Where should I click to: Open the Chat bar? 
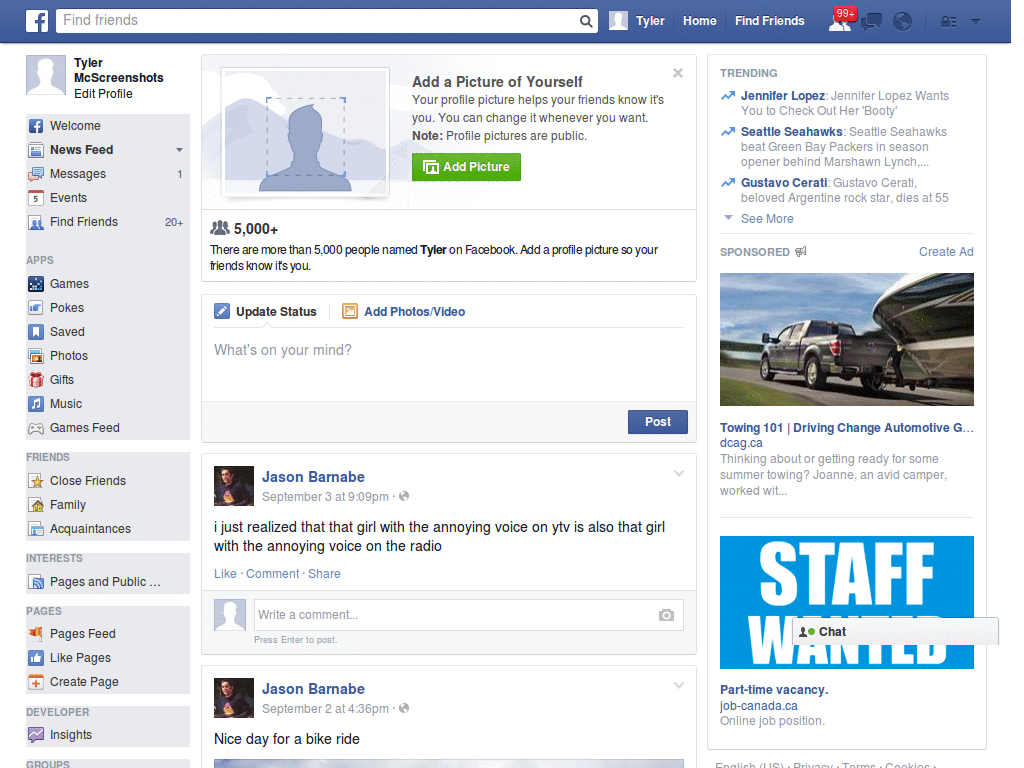click(x=895, y=632)
